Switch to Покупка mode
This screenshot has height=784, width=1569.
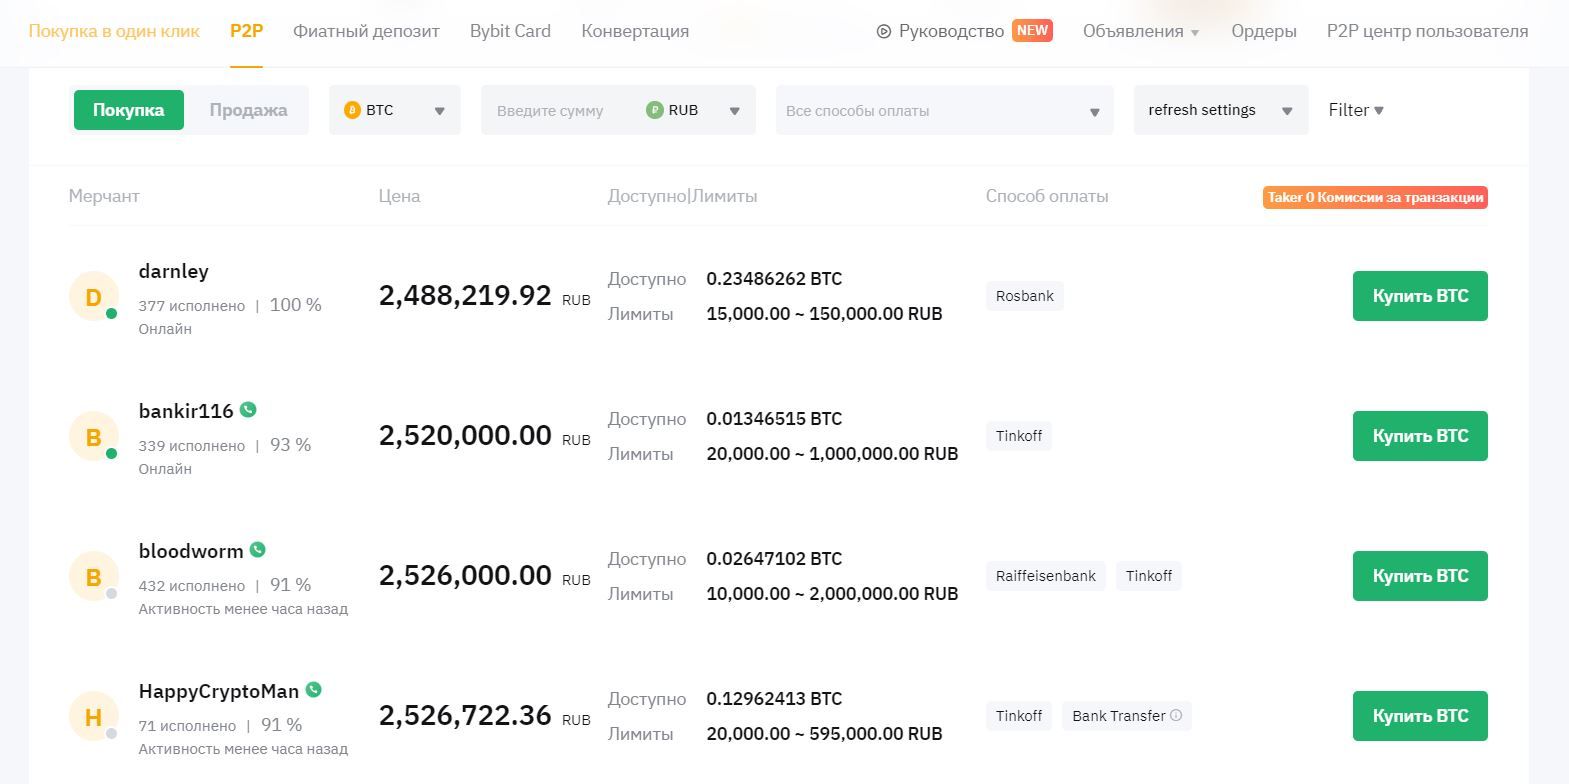click(128, 110)
